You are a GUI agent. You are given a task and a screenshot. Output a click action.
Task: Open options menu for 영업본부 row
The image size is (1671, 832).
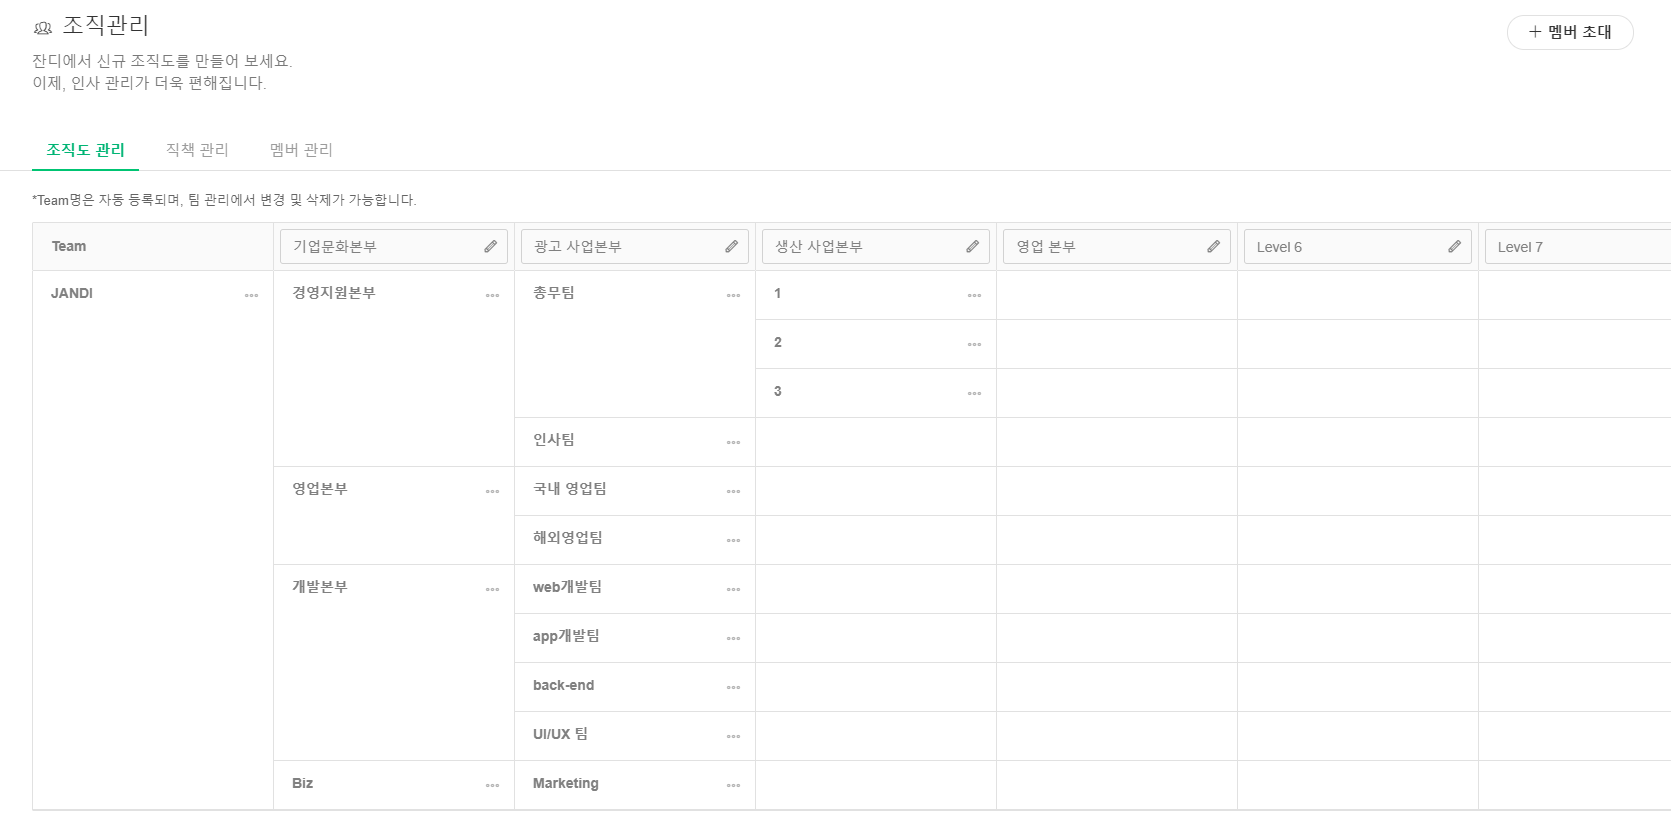coord(492,491)
